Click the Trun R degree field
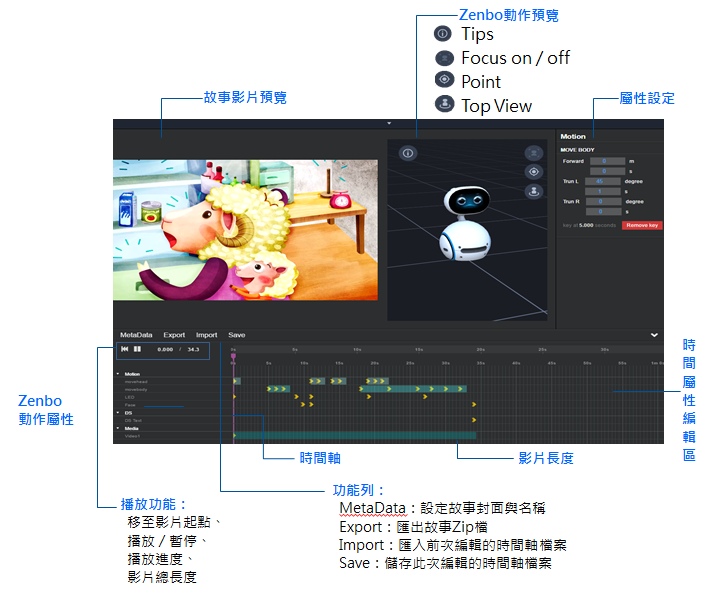Image resolution: width=713 pixels, height=595 pixels. pos(603,202)
